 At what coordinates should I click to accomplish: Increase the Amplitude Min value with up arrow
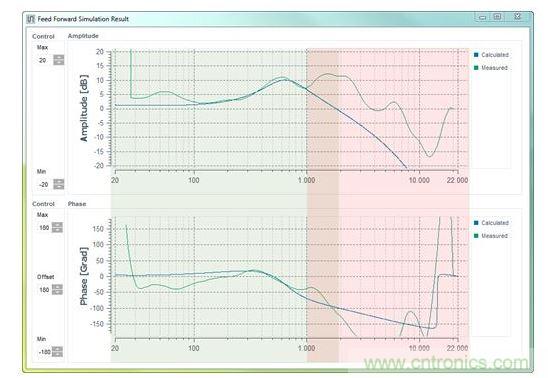(x=59, y=182)
